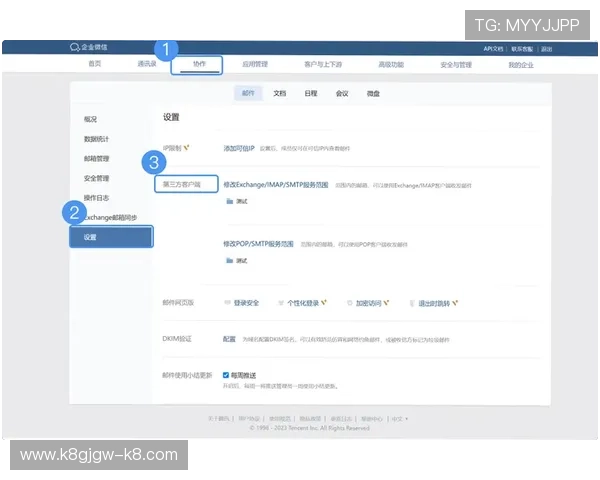Open 概况 in the left sidebar
Viewport: 600px width, 480px height.
click(90, 119)
